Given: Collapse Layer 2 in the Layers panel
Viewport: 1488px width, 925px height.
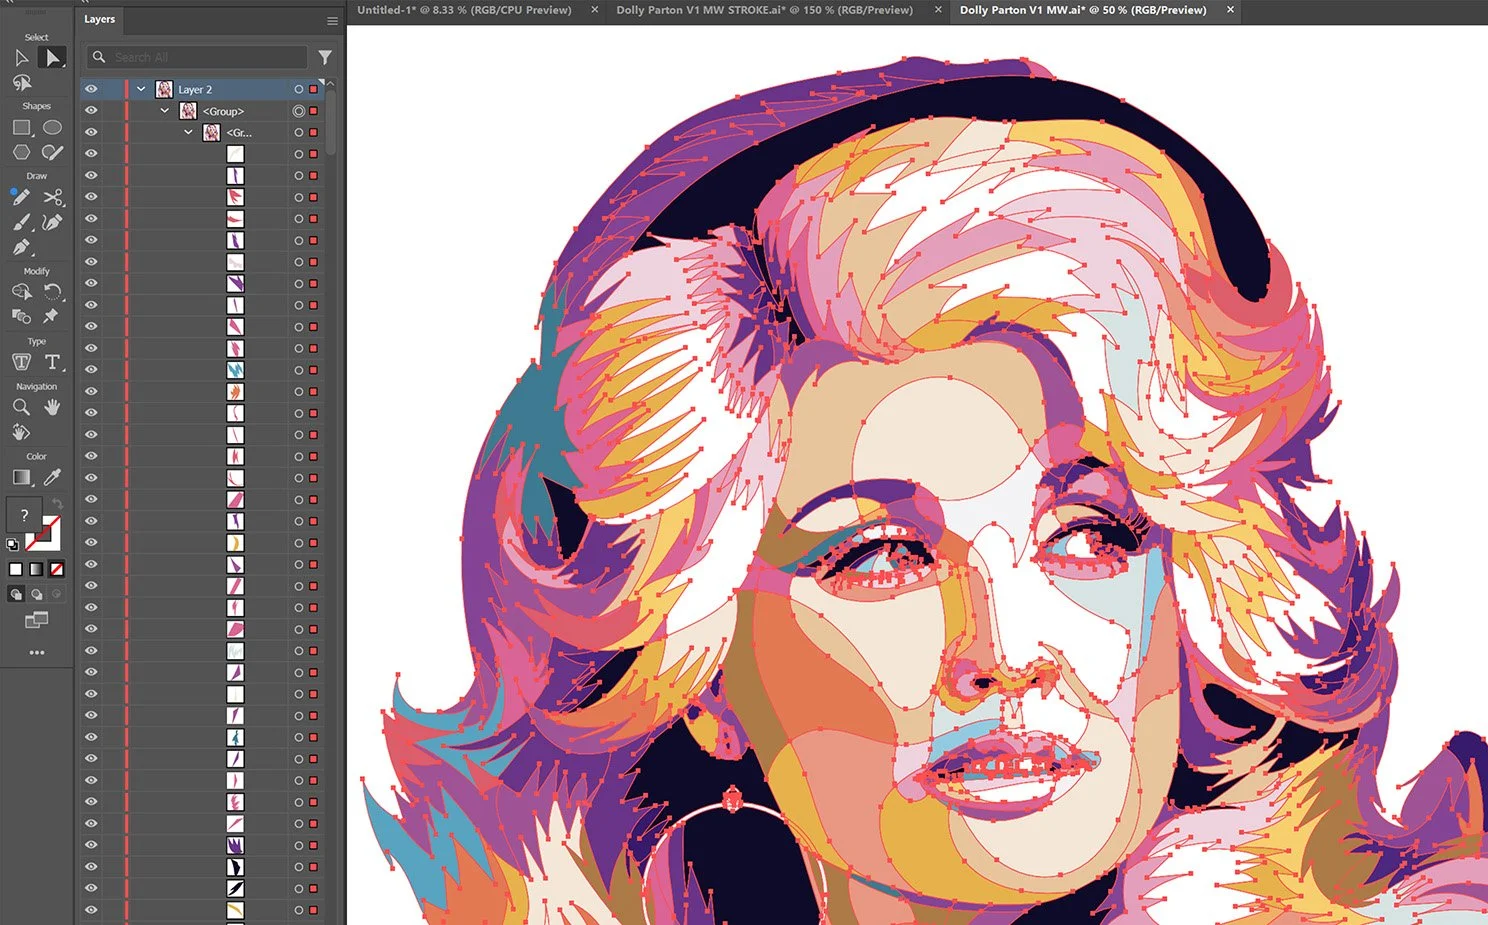Looking at the screenshot, I should pos(141,89).
